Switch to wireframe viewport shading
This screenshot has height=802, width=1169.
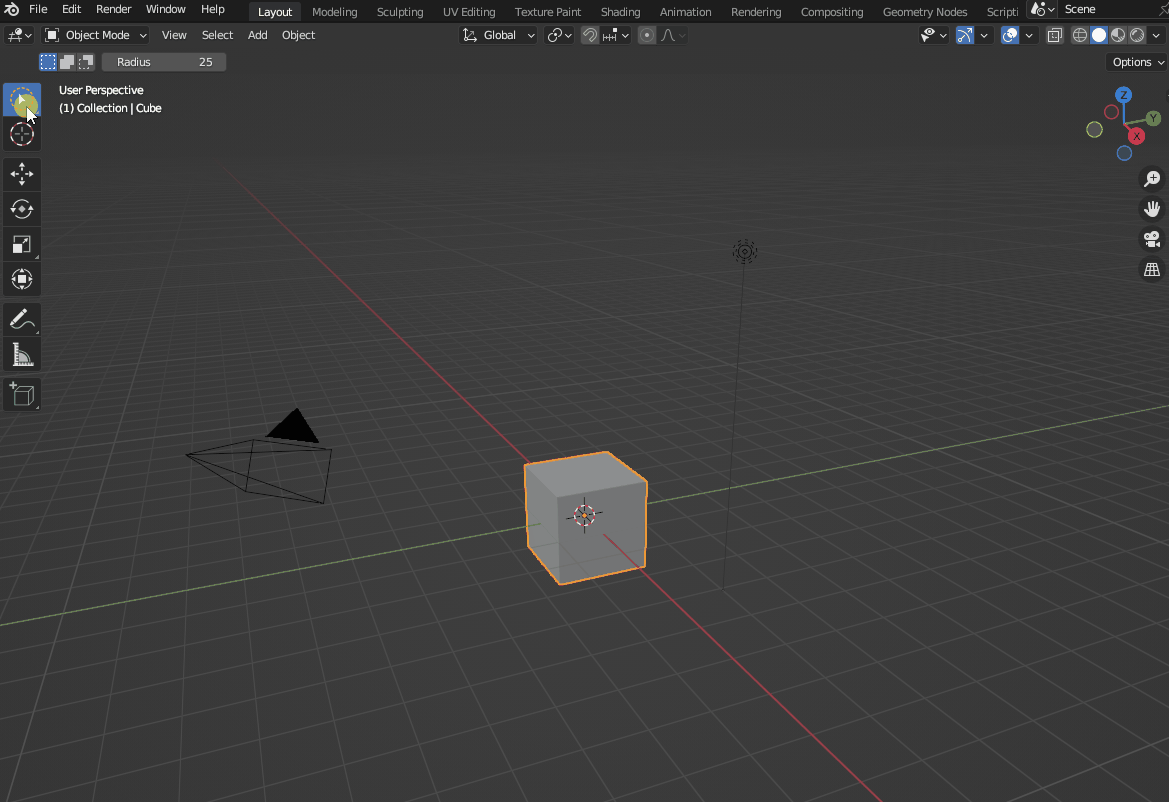1080,35
